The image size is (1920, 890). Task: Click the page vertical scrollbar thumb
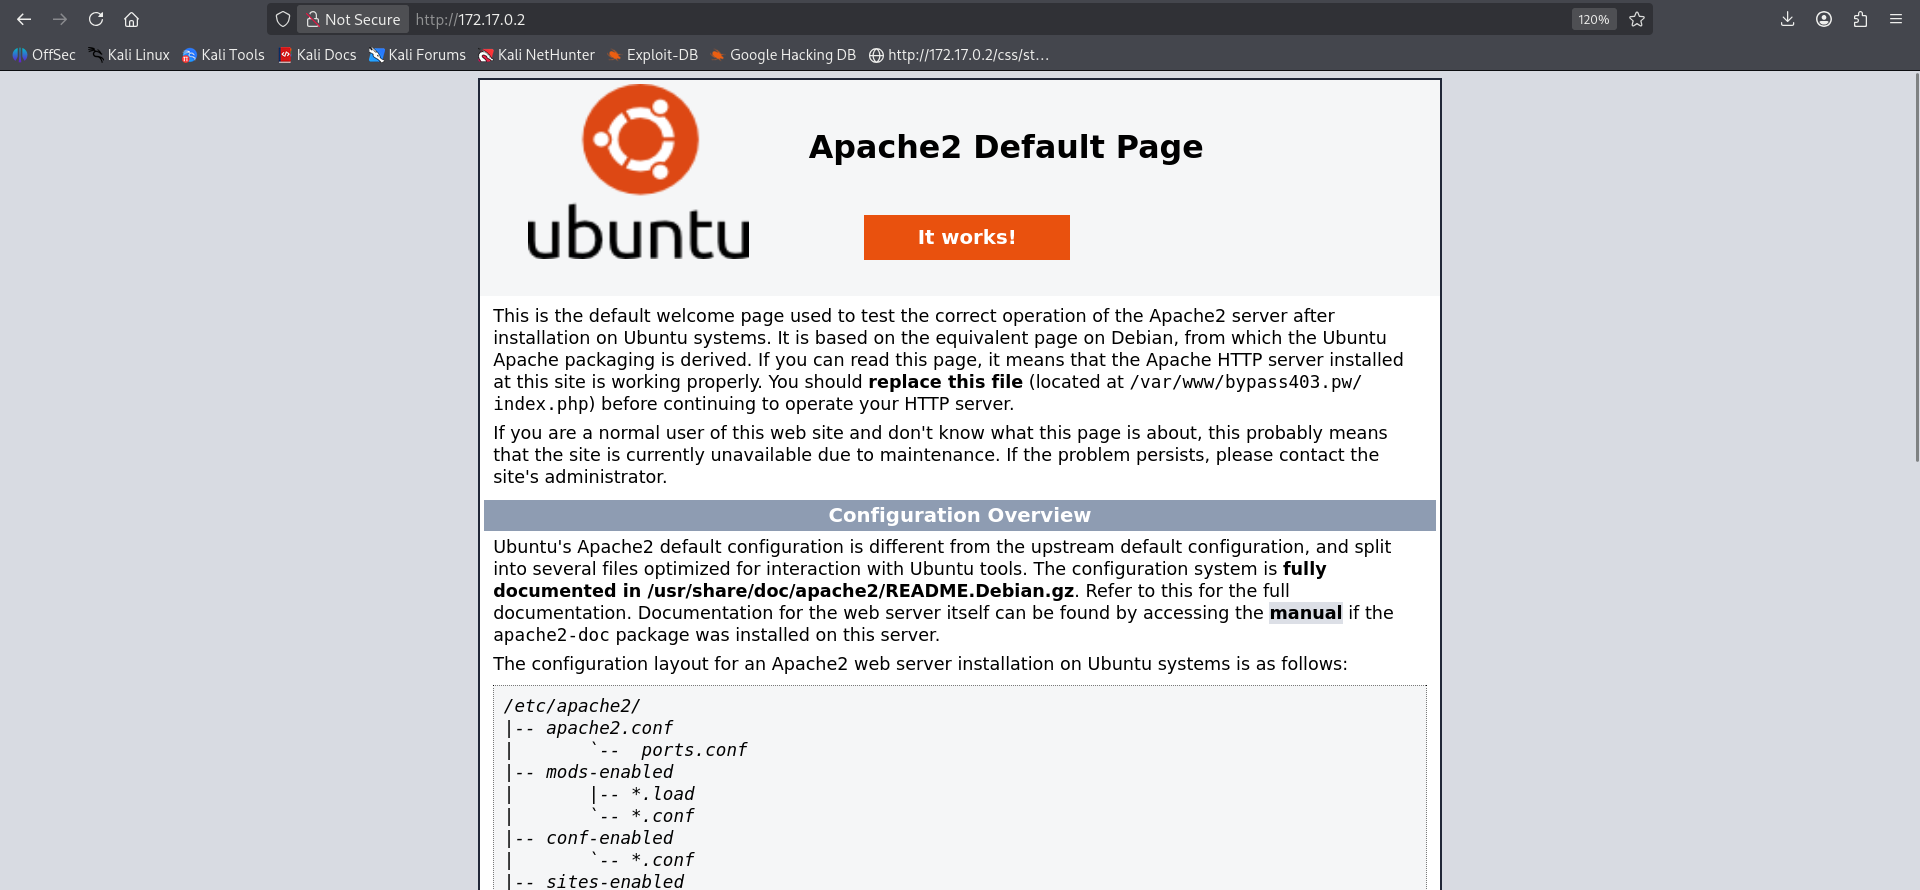click(x=1915, y=267)
